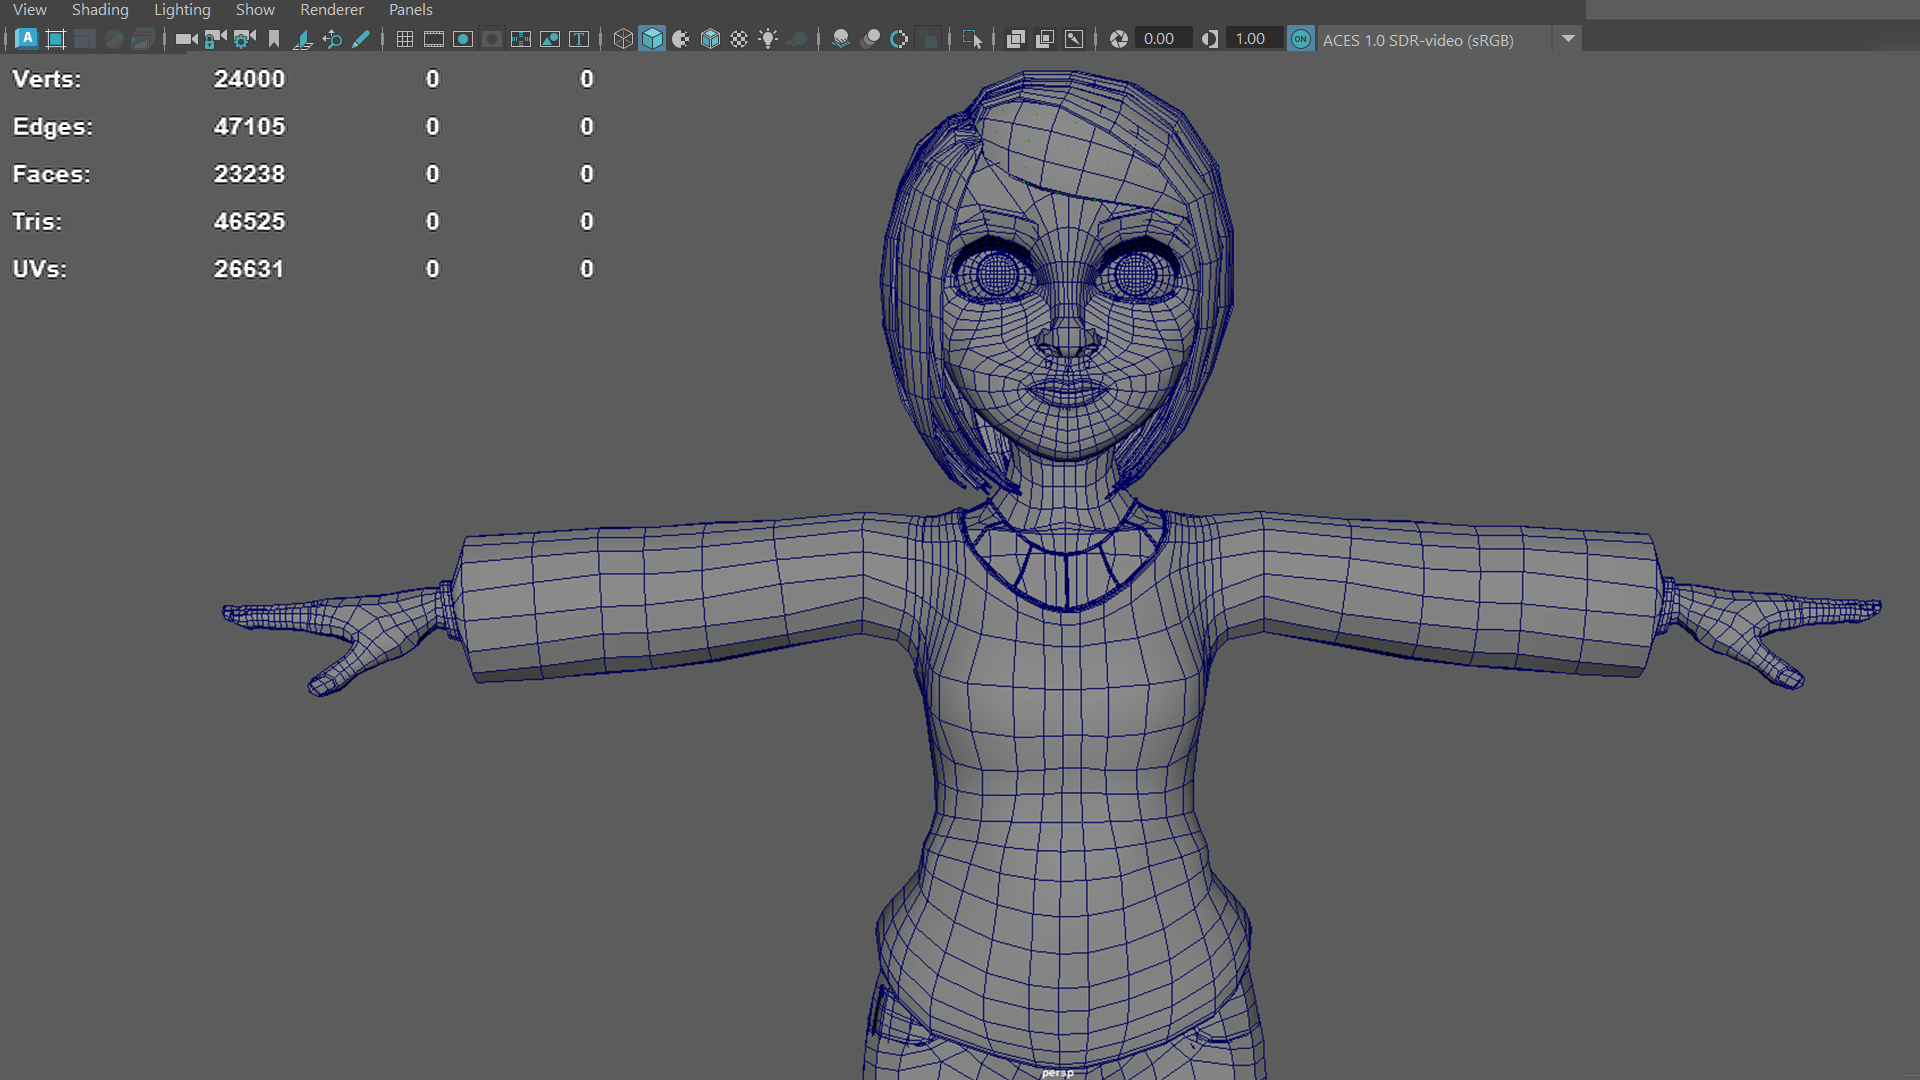Image resolution: width=1920 pixels, height=1080 pixels.
Task: Toggle the viewport grid display
Action: tap(404, 39)
